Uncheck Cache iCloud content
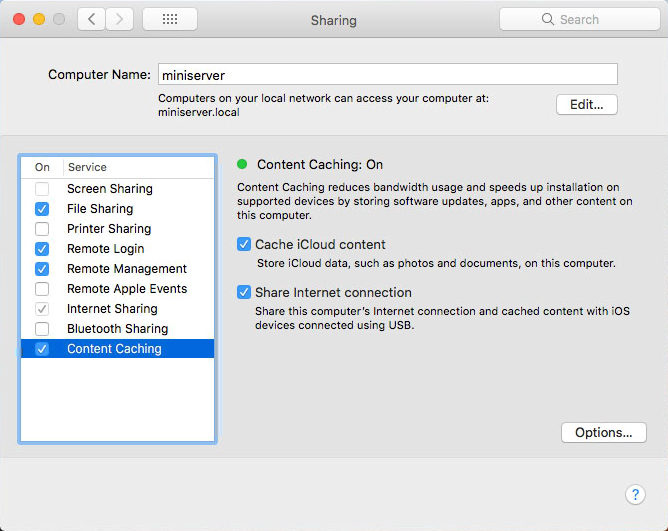This screenshot has width=668, height=531. (x=244, y=245)
